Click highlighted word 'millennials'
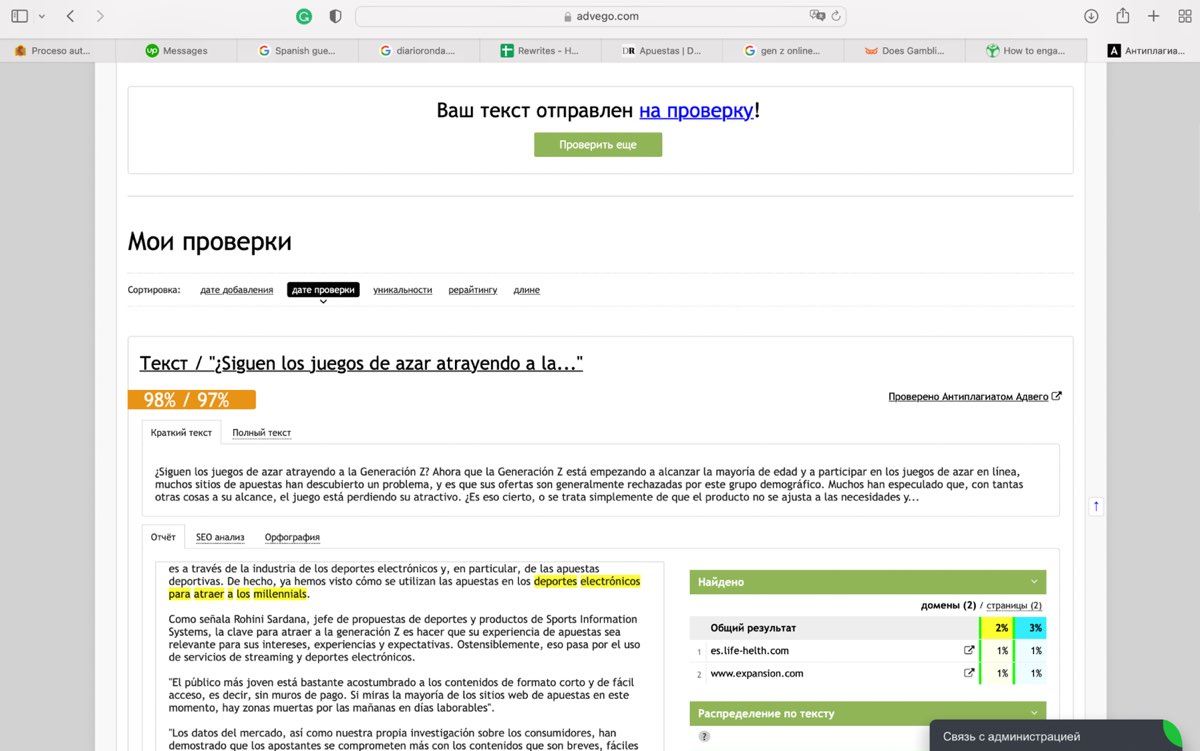Image resolution: width=1200 pixels, height=751 pixels. click(x=280, y=594)
